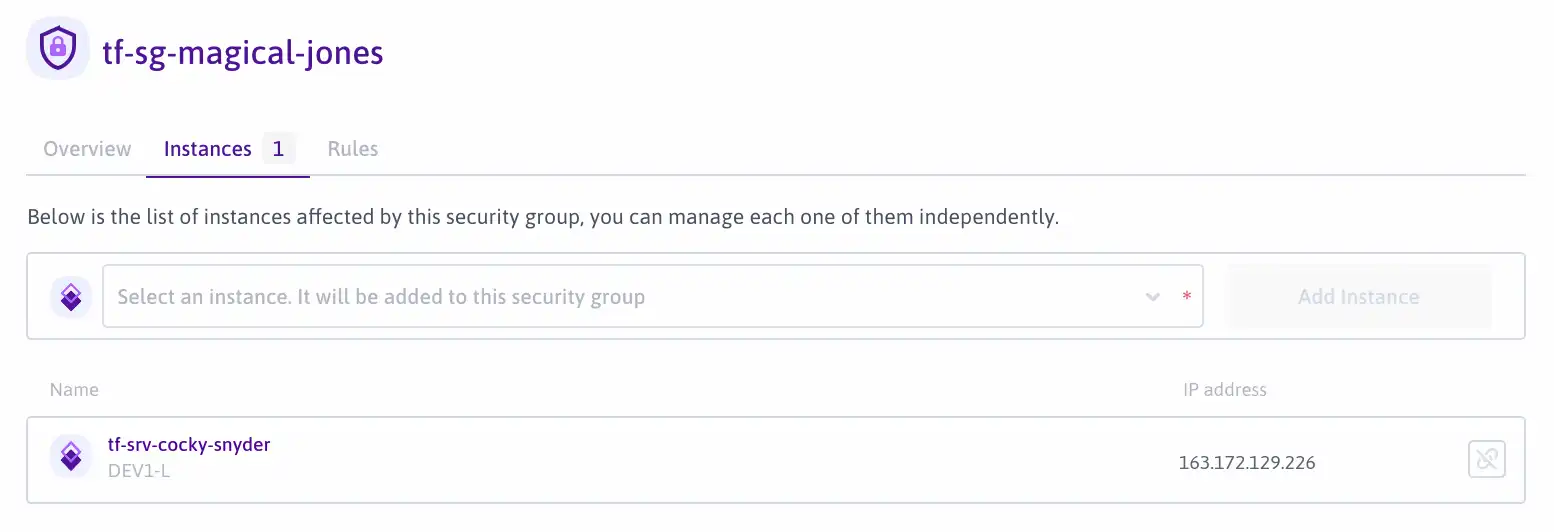Click the DEV1-L instance type label
Image resolution: width=1554 pixels, height=532 pixels.
point(138,470)
